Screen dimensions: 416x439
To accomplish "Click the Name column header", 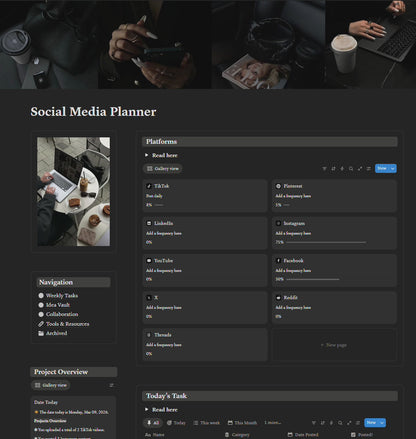I will (155, 435).
